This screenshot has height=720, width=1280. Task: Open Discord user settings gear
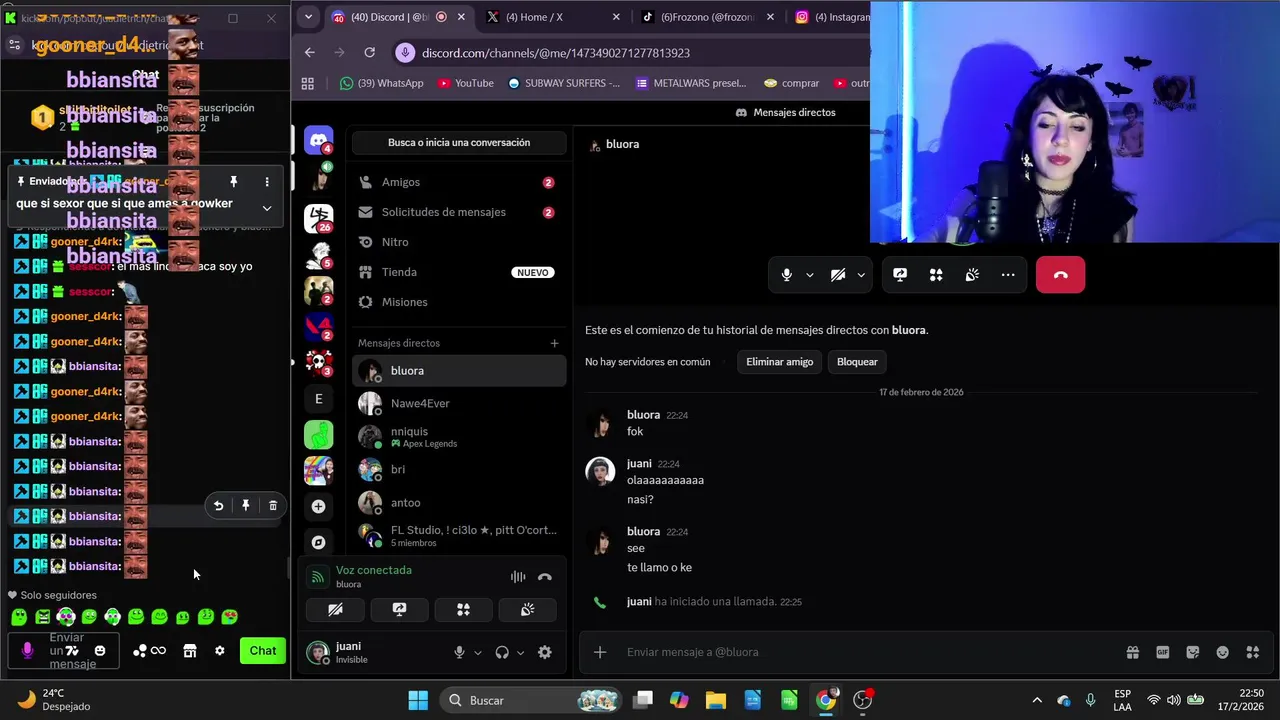tap(545, 652)
